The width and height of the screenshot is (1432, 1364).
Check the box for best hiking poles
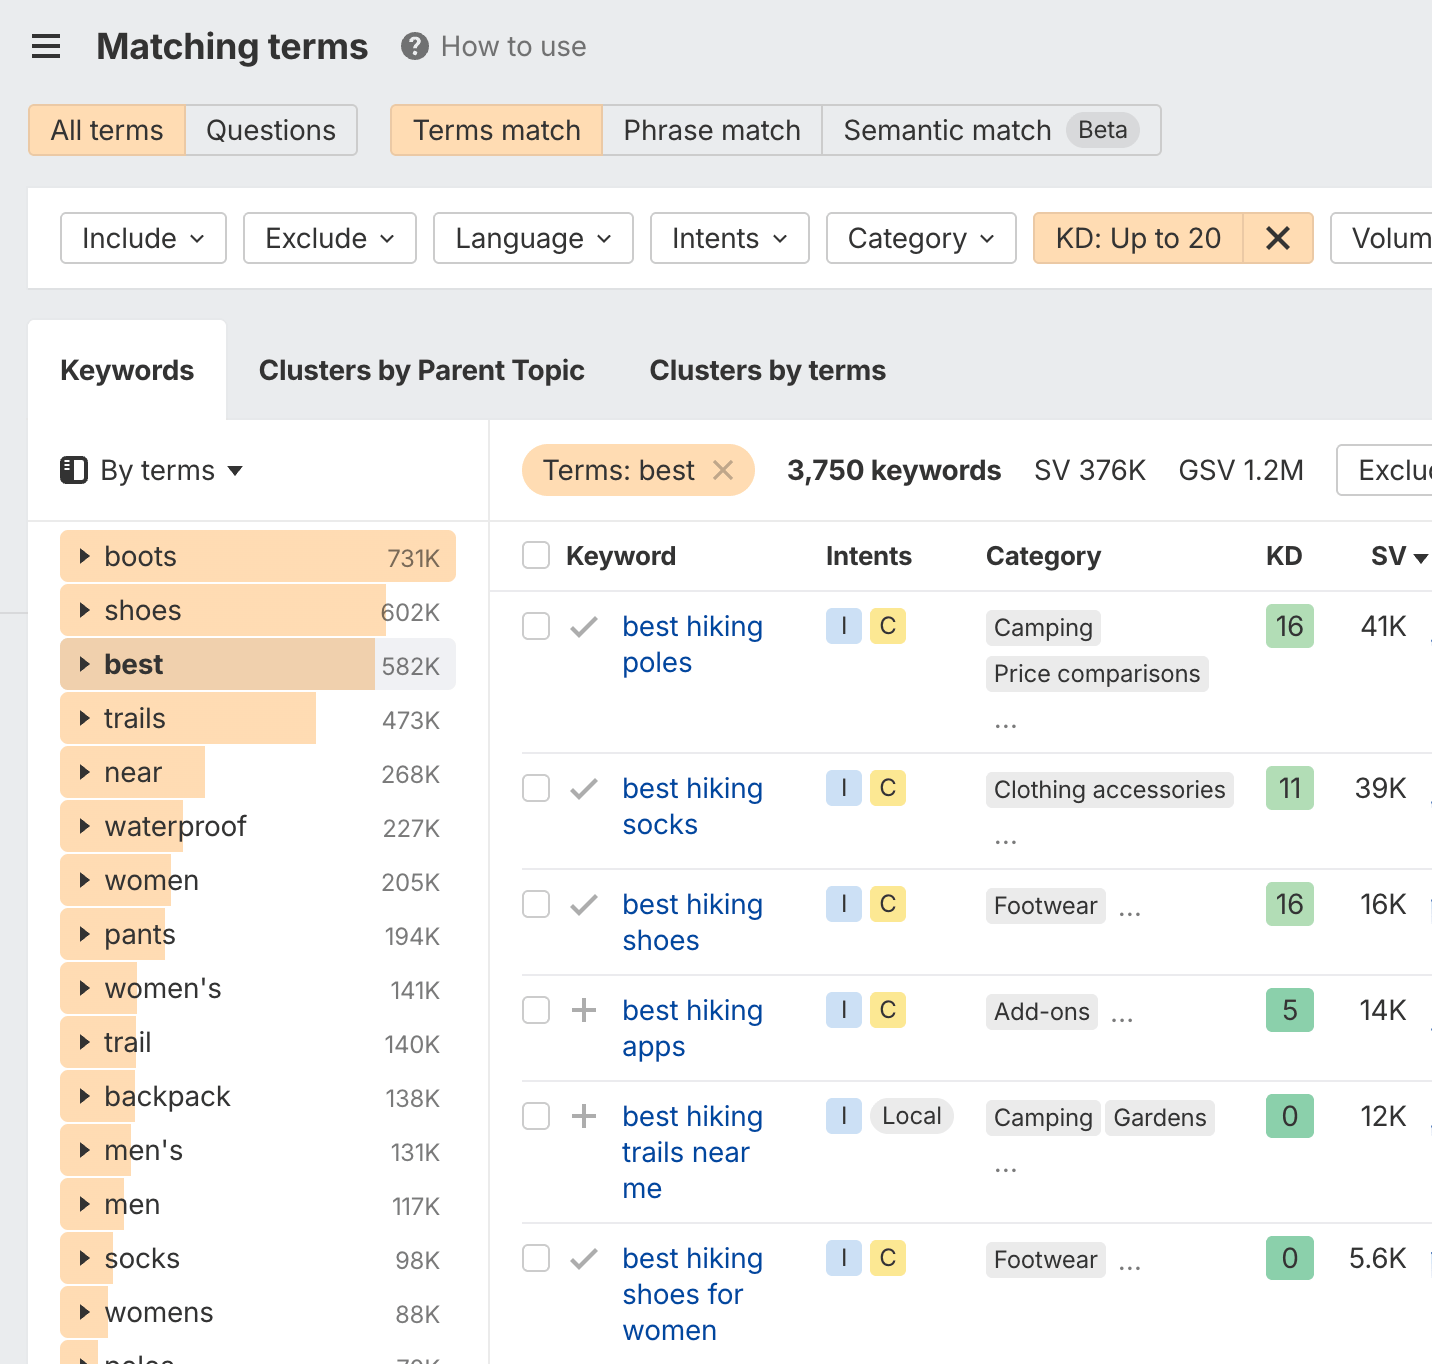click(x=537, y=626)
